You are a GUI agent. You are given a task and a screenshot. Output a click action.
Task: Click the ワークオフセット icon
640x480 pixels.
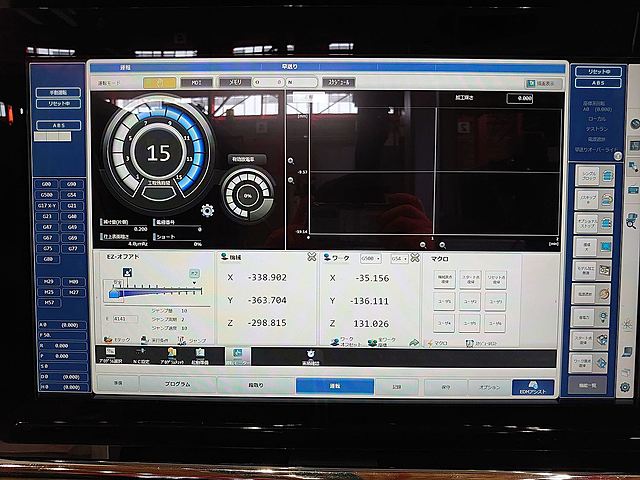click(x=338, y=342)
